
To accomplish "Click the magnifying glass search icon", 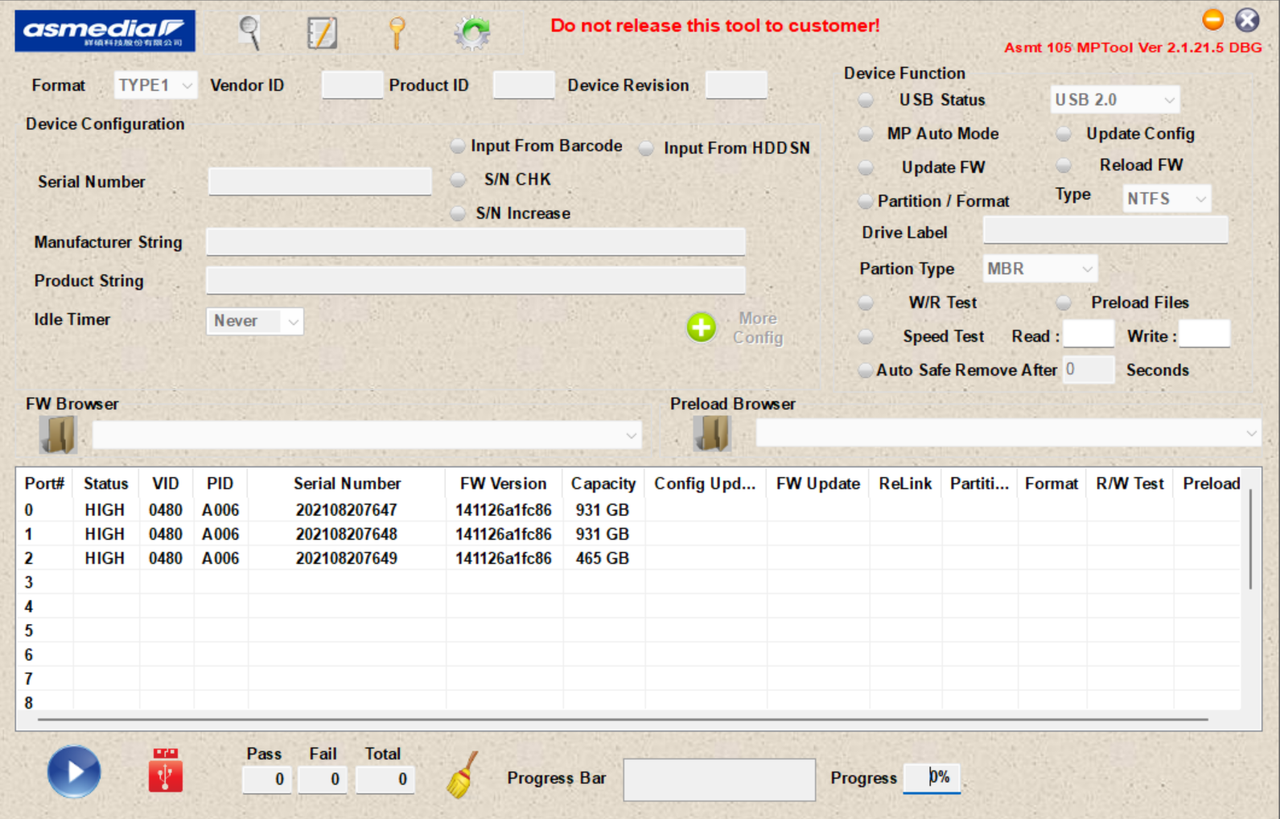I will coord(250,33).
